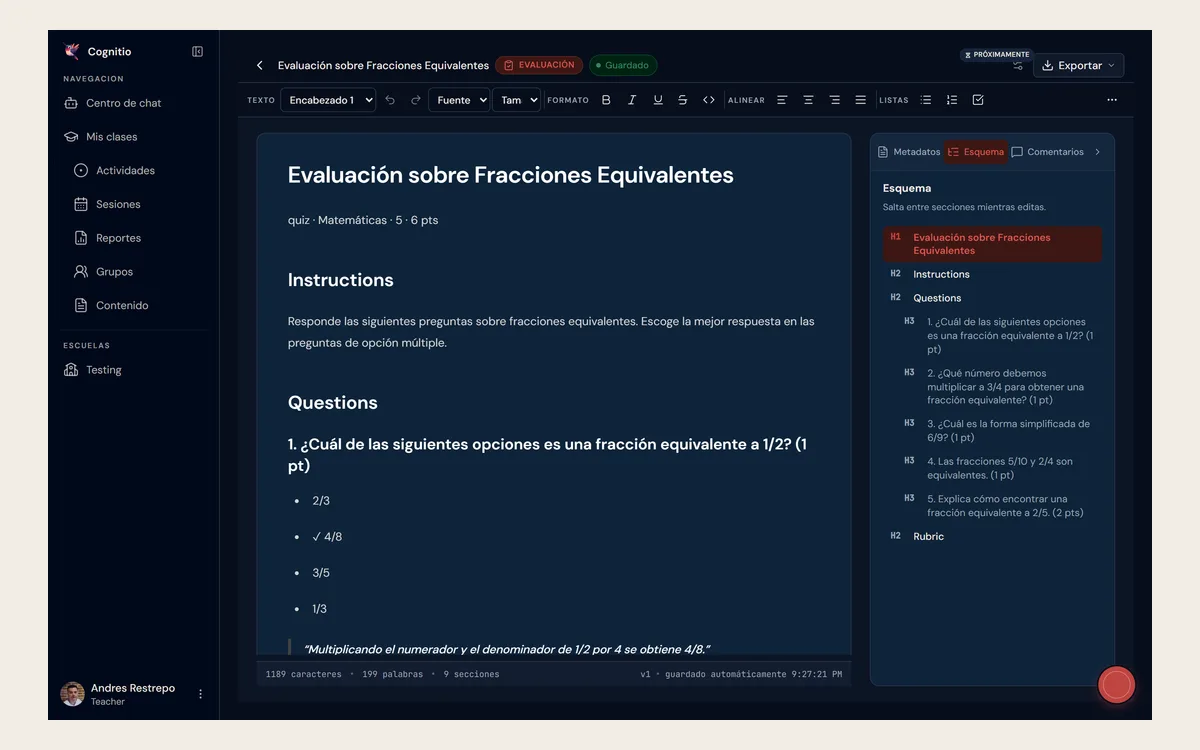Click the Questions heading in document
This screenshot has height=750, width=1200.
332,403
